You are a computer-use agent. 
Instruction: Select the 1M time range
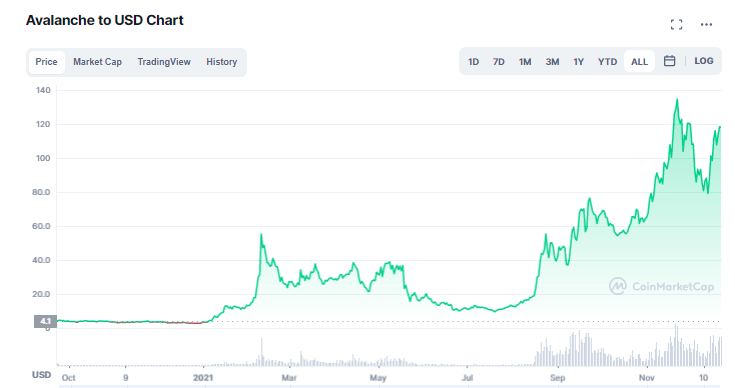coord(525,62)
